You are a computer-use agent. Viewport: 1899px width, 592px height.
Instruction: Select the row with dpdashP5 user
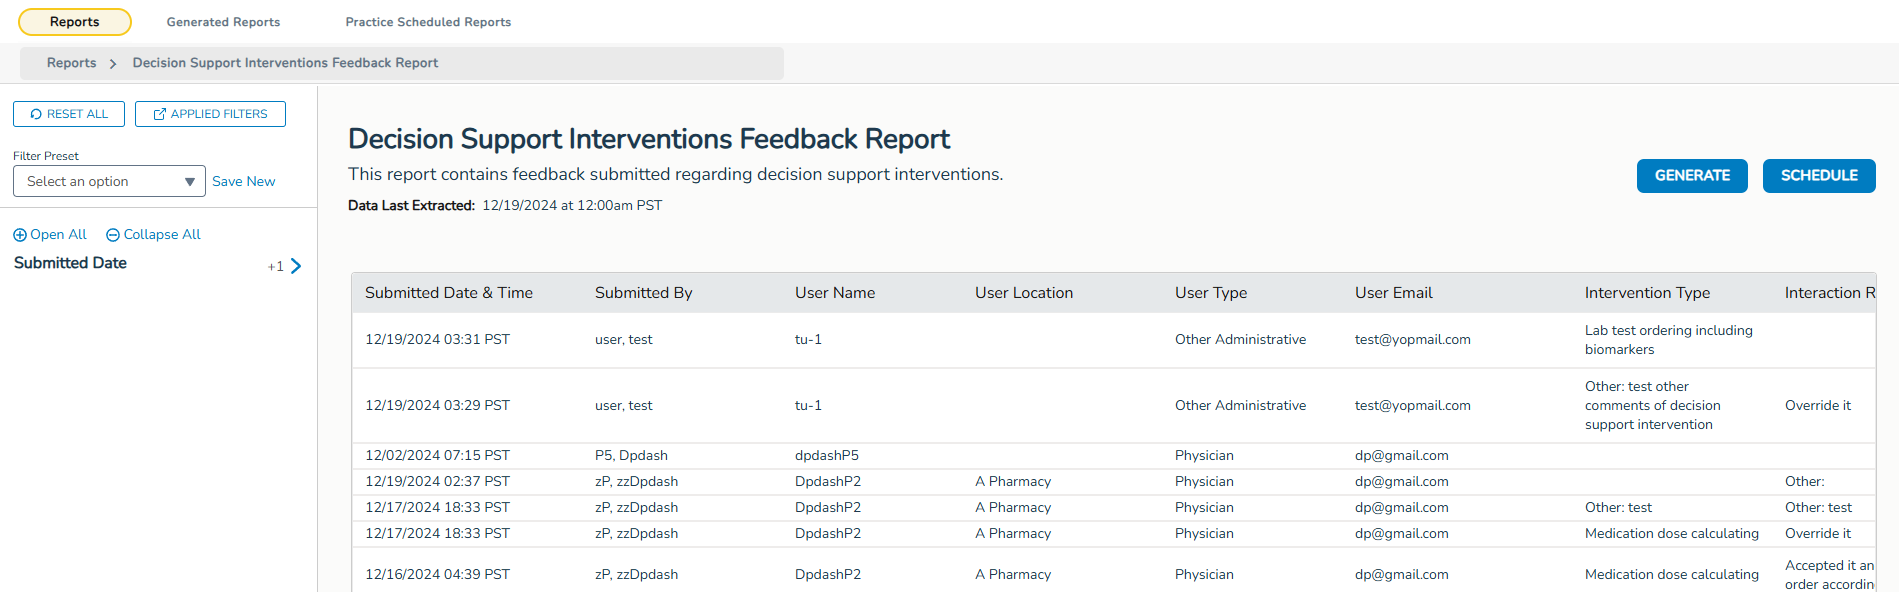[x=826, y=456]
